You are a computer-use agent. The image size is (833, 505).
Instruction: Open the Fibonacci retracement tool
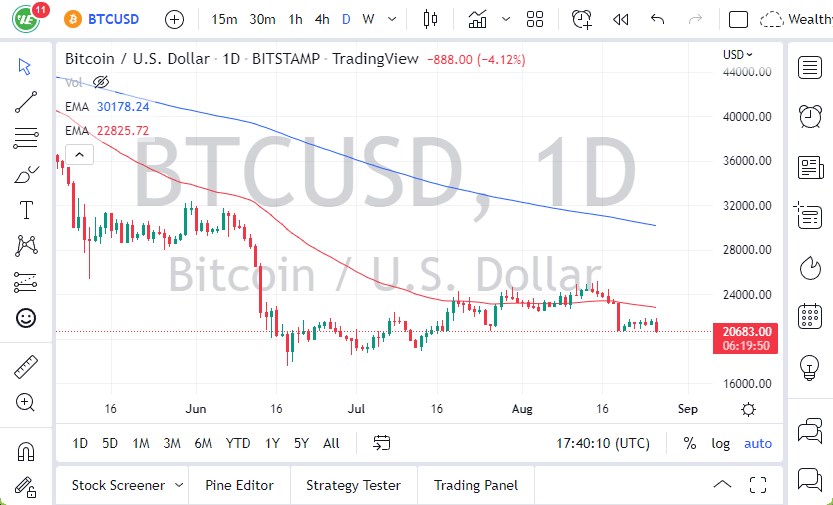26,138
